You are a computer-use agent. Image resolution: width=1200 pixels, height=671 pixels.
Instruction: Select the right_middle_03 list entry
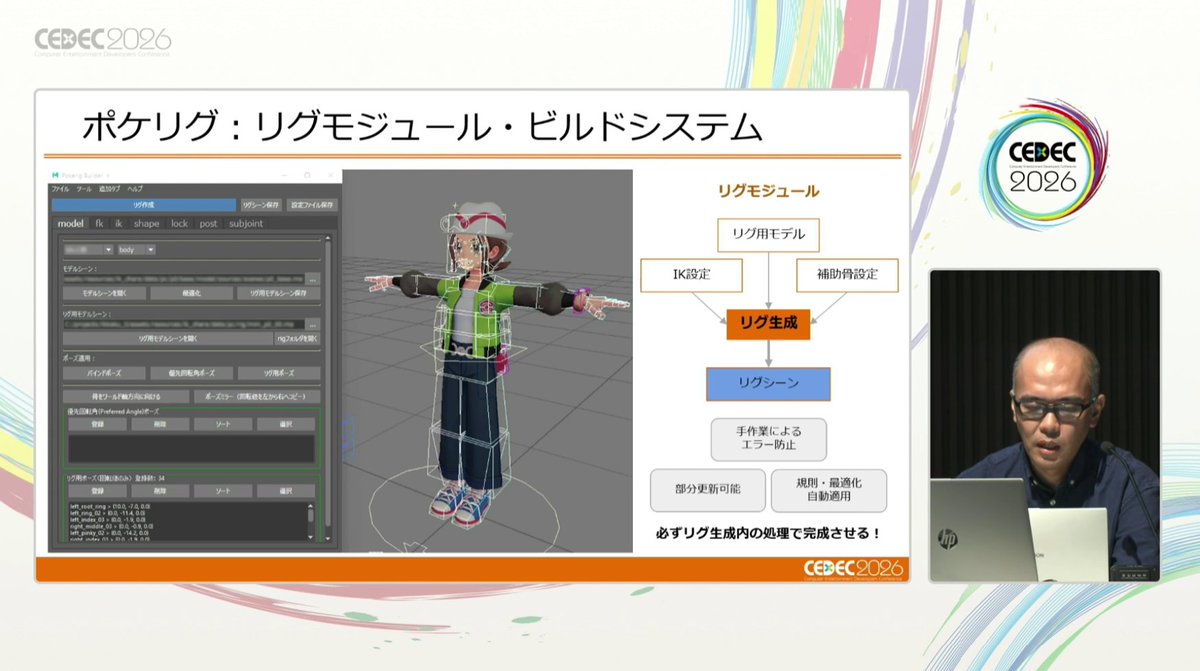[111, 527]
